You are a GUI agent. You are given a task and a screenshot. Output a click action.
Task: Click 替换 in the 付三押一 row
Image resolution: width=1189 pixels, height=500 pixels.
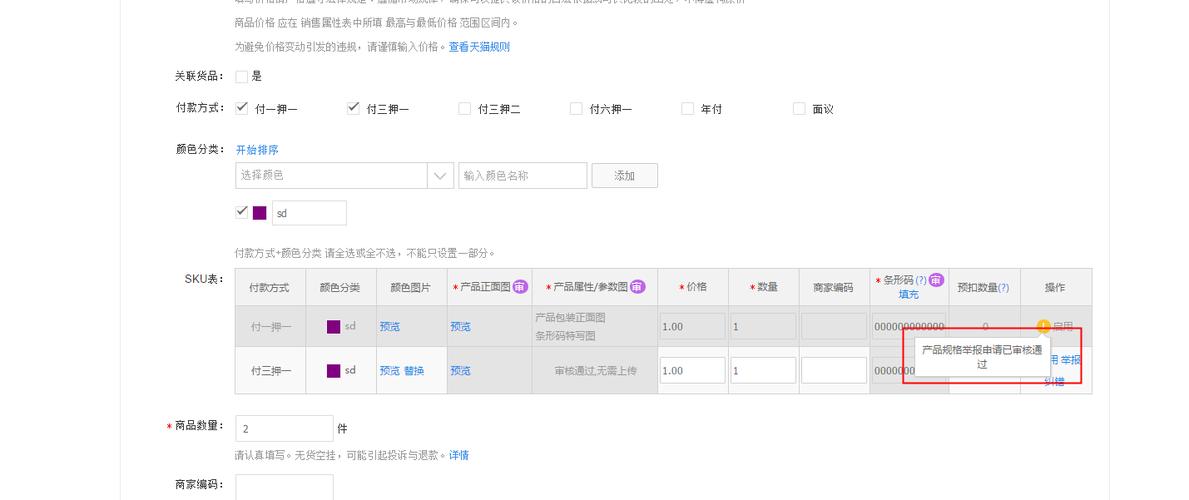pos(414,371)
